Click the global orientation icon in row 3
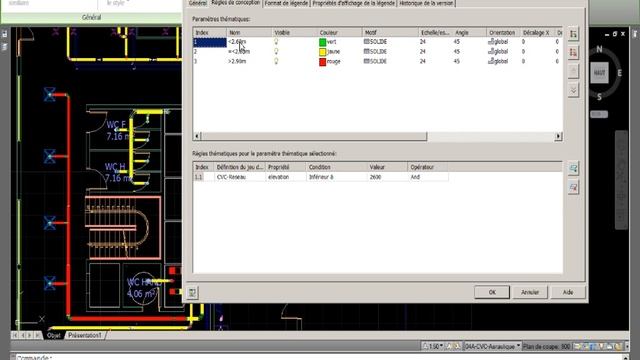 [491, 61]
